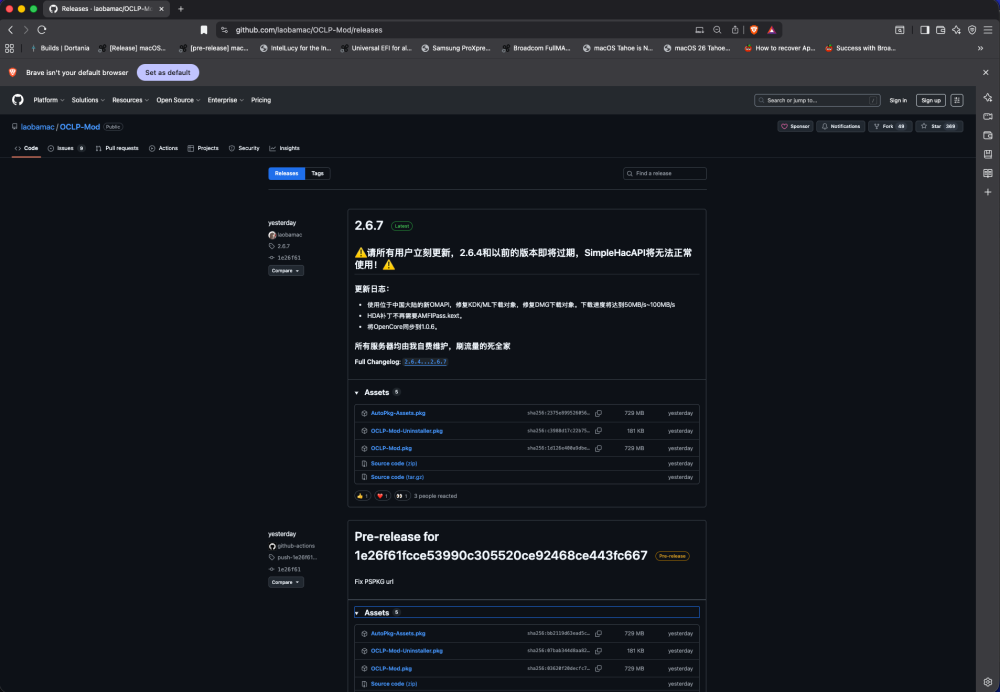Expand Open Source dropdown menu

coord(178,100)
